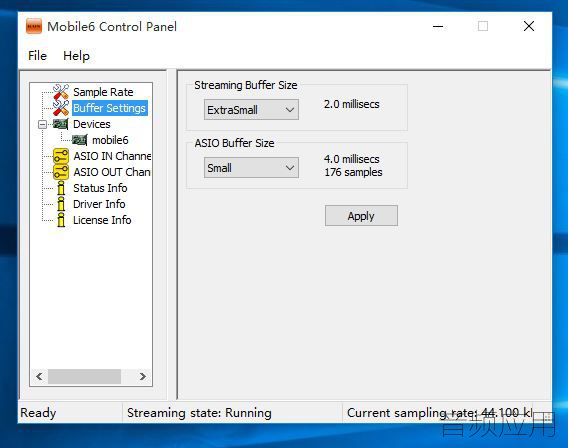The width and height of the screenshot is (568, 448).
Task: Open the Help menu
Action: pyautogui.click(x=76, y=56)
